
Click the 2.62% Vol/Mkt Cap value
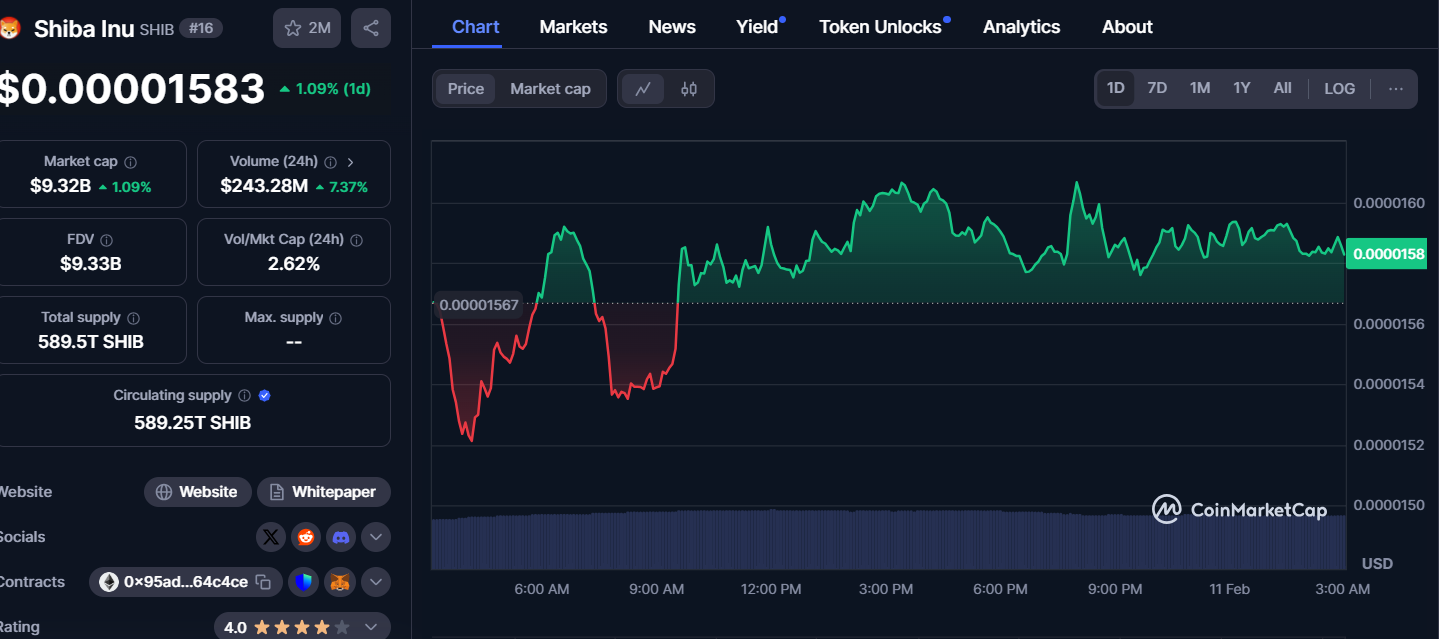coord(294,264)
